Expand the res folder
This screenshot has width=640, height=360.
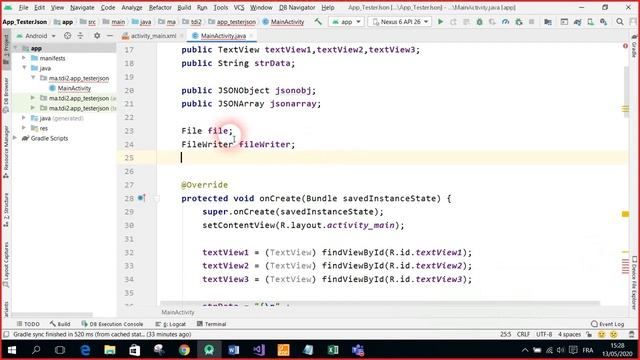click(x=24, y=128)
